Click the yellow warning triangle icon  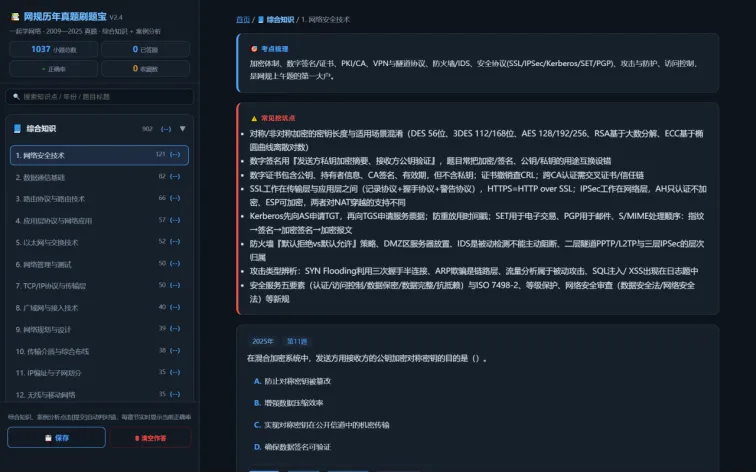[x=254, y=118]
